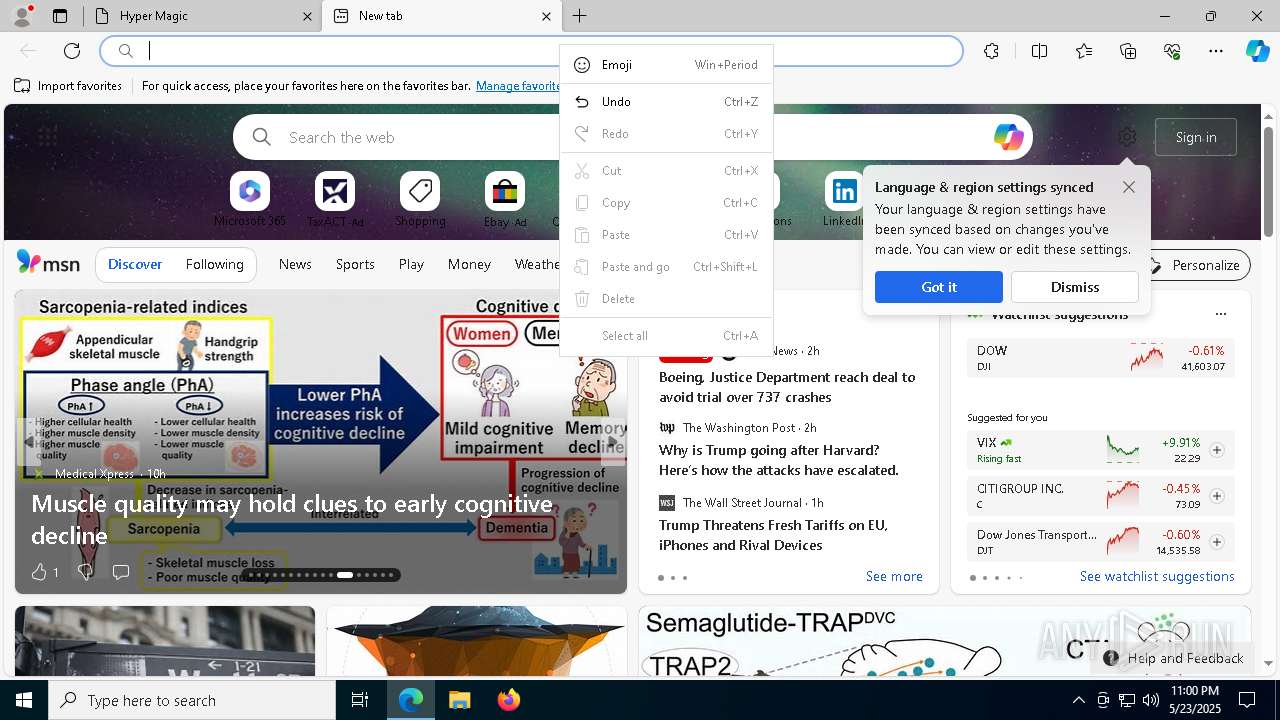Add VIX to the watchlist
Screen dimensions: 1280x720
pyautogui.click(x=1217, y=450)
